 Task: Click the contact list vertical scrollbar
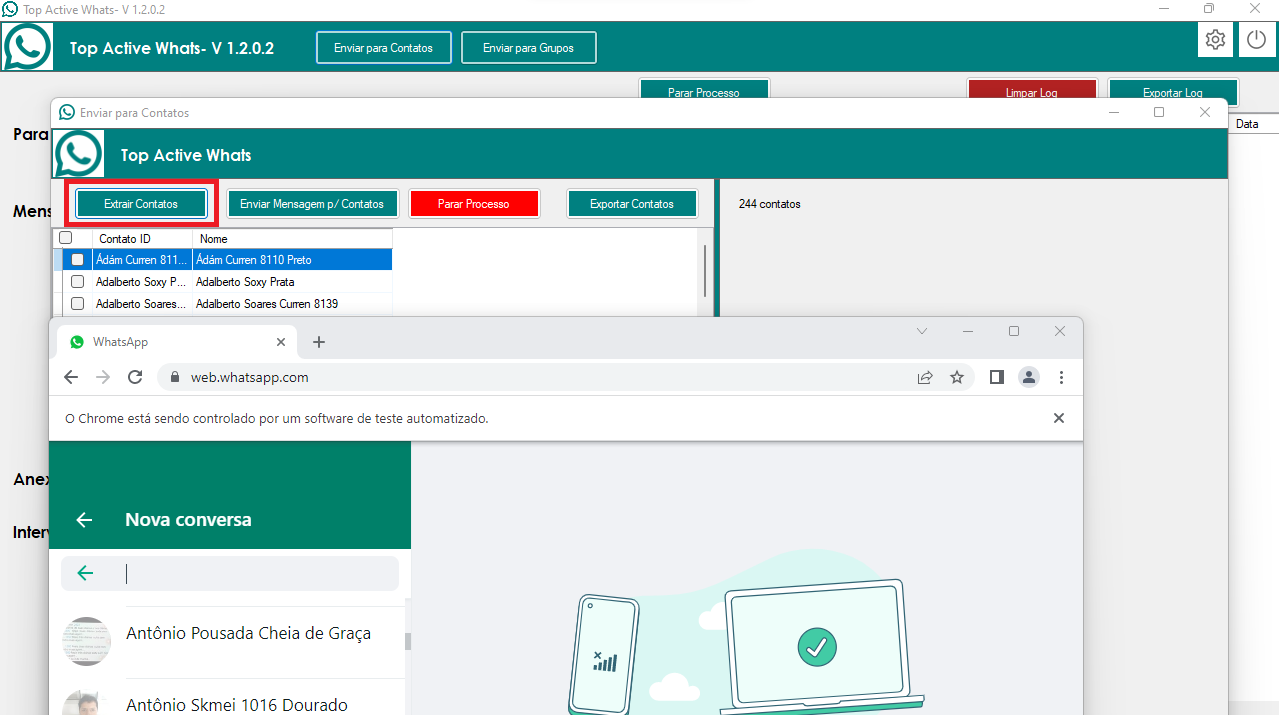point(705,271)
